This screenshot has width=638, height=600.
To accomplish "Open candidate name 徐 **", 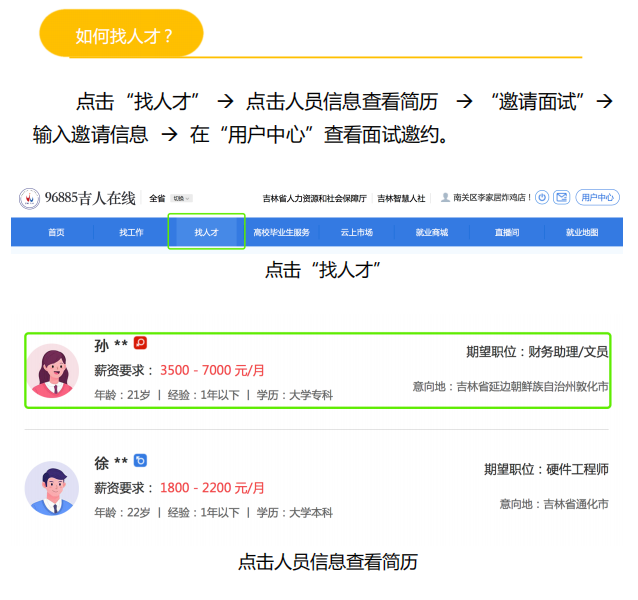I will (111, 463).
